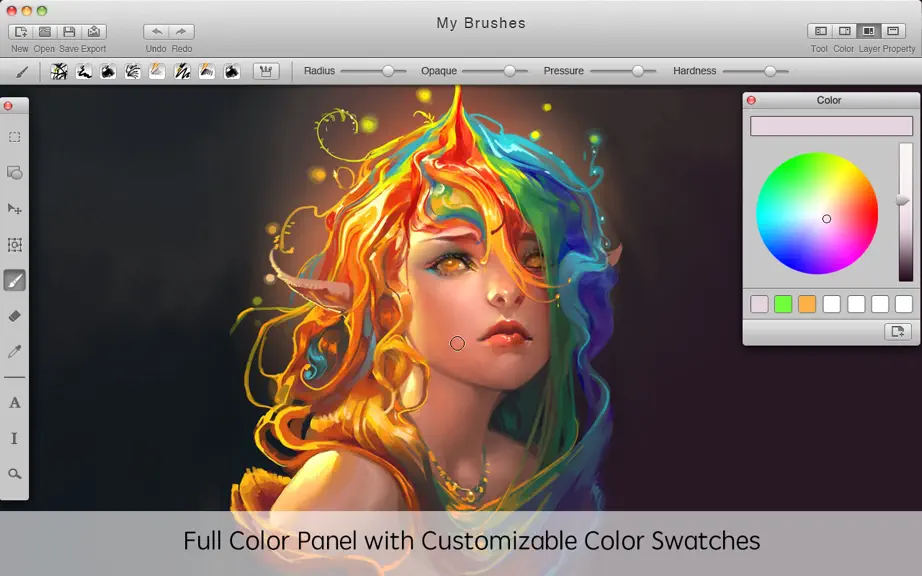Select the green color swatch
This screenshot has width=922, height=576.
tap(783, 304)
